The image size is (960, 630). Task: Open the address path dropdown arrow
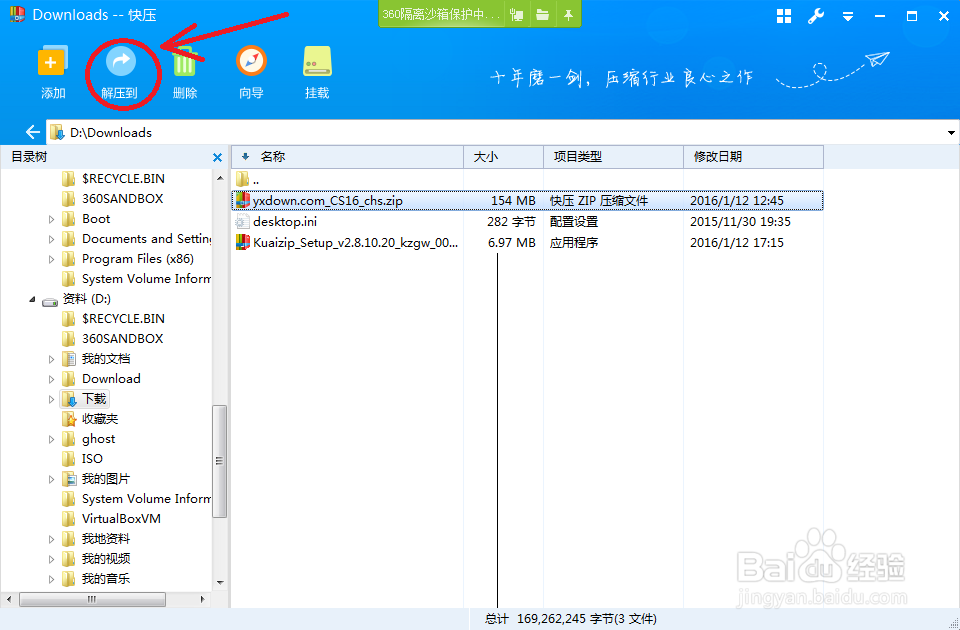[951, 132]
